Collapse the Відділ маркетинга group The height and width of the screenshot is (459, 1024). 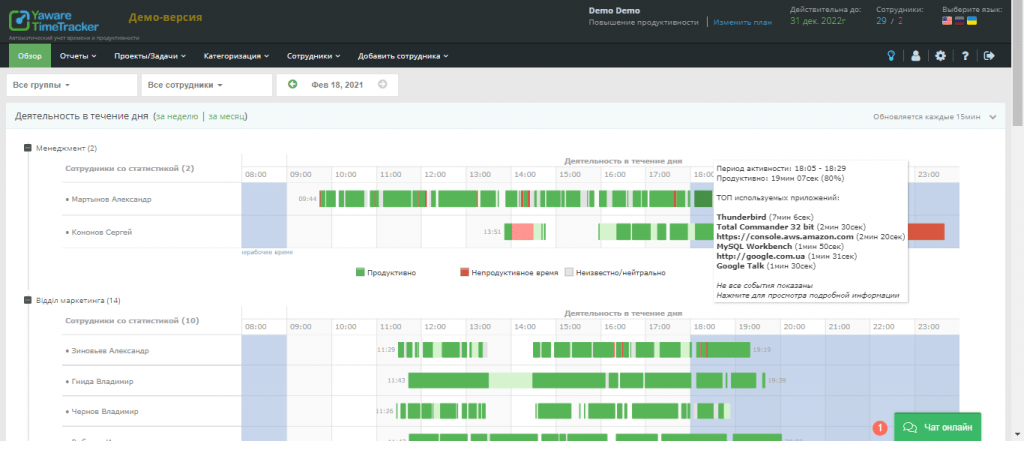tap(29, 300)
